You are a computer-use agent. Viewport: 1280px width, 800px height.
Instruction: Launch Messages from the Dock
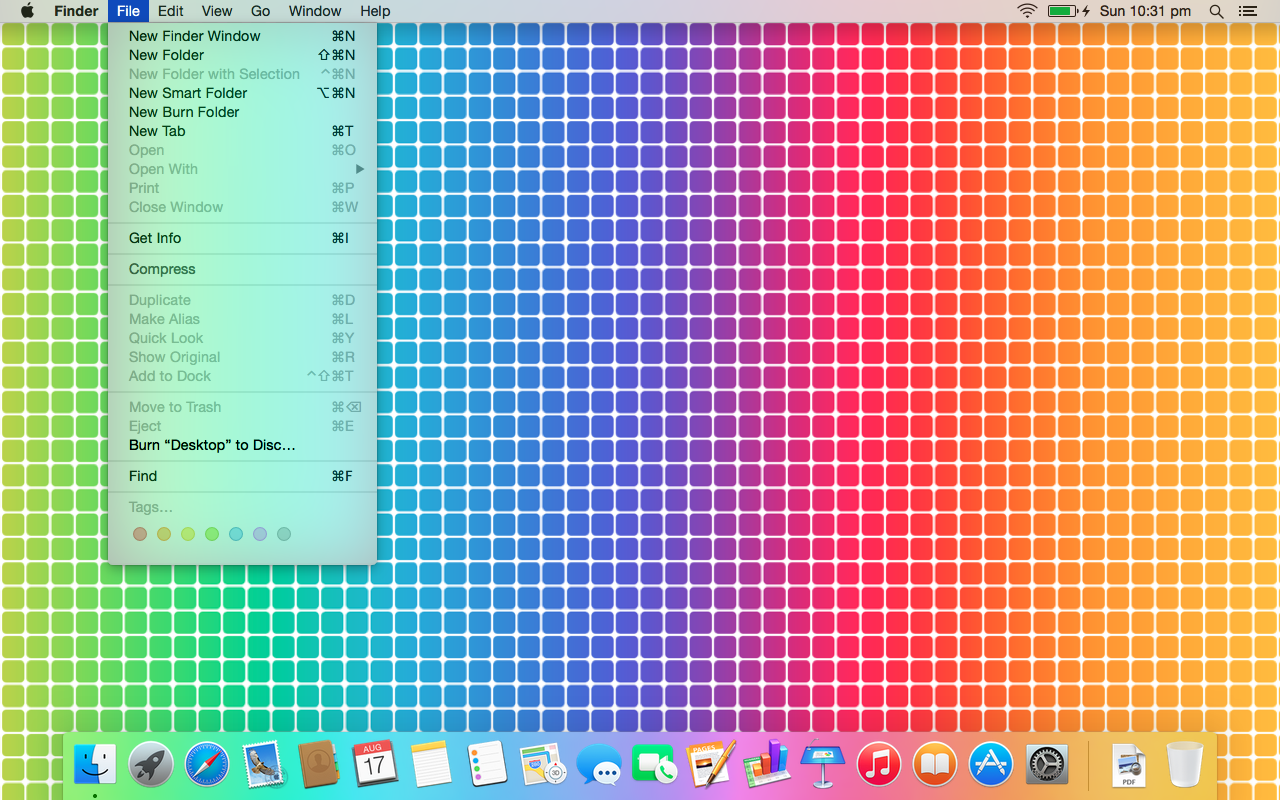point(599,767)
